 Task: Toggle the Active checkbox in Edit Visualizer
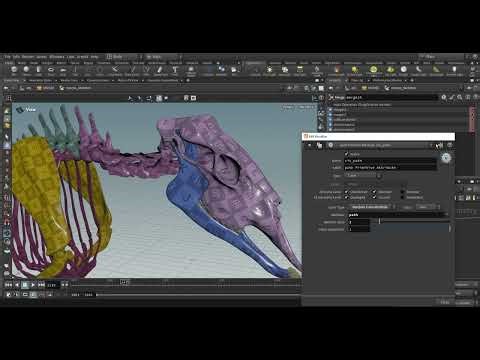point(346,154)
